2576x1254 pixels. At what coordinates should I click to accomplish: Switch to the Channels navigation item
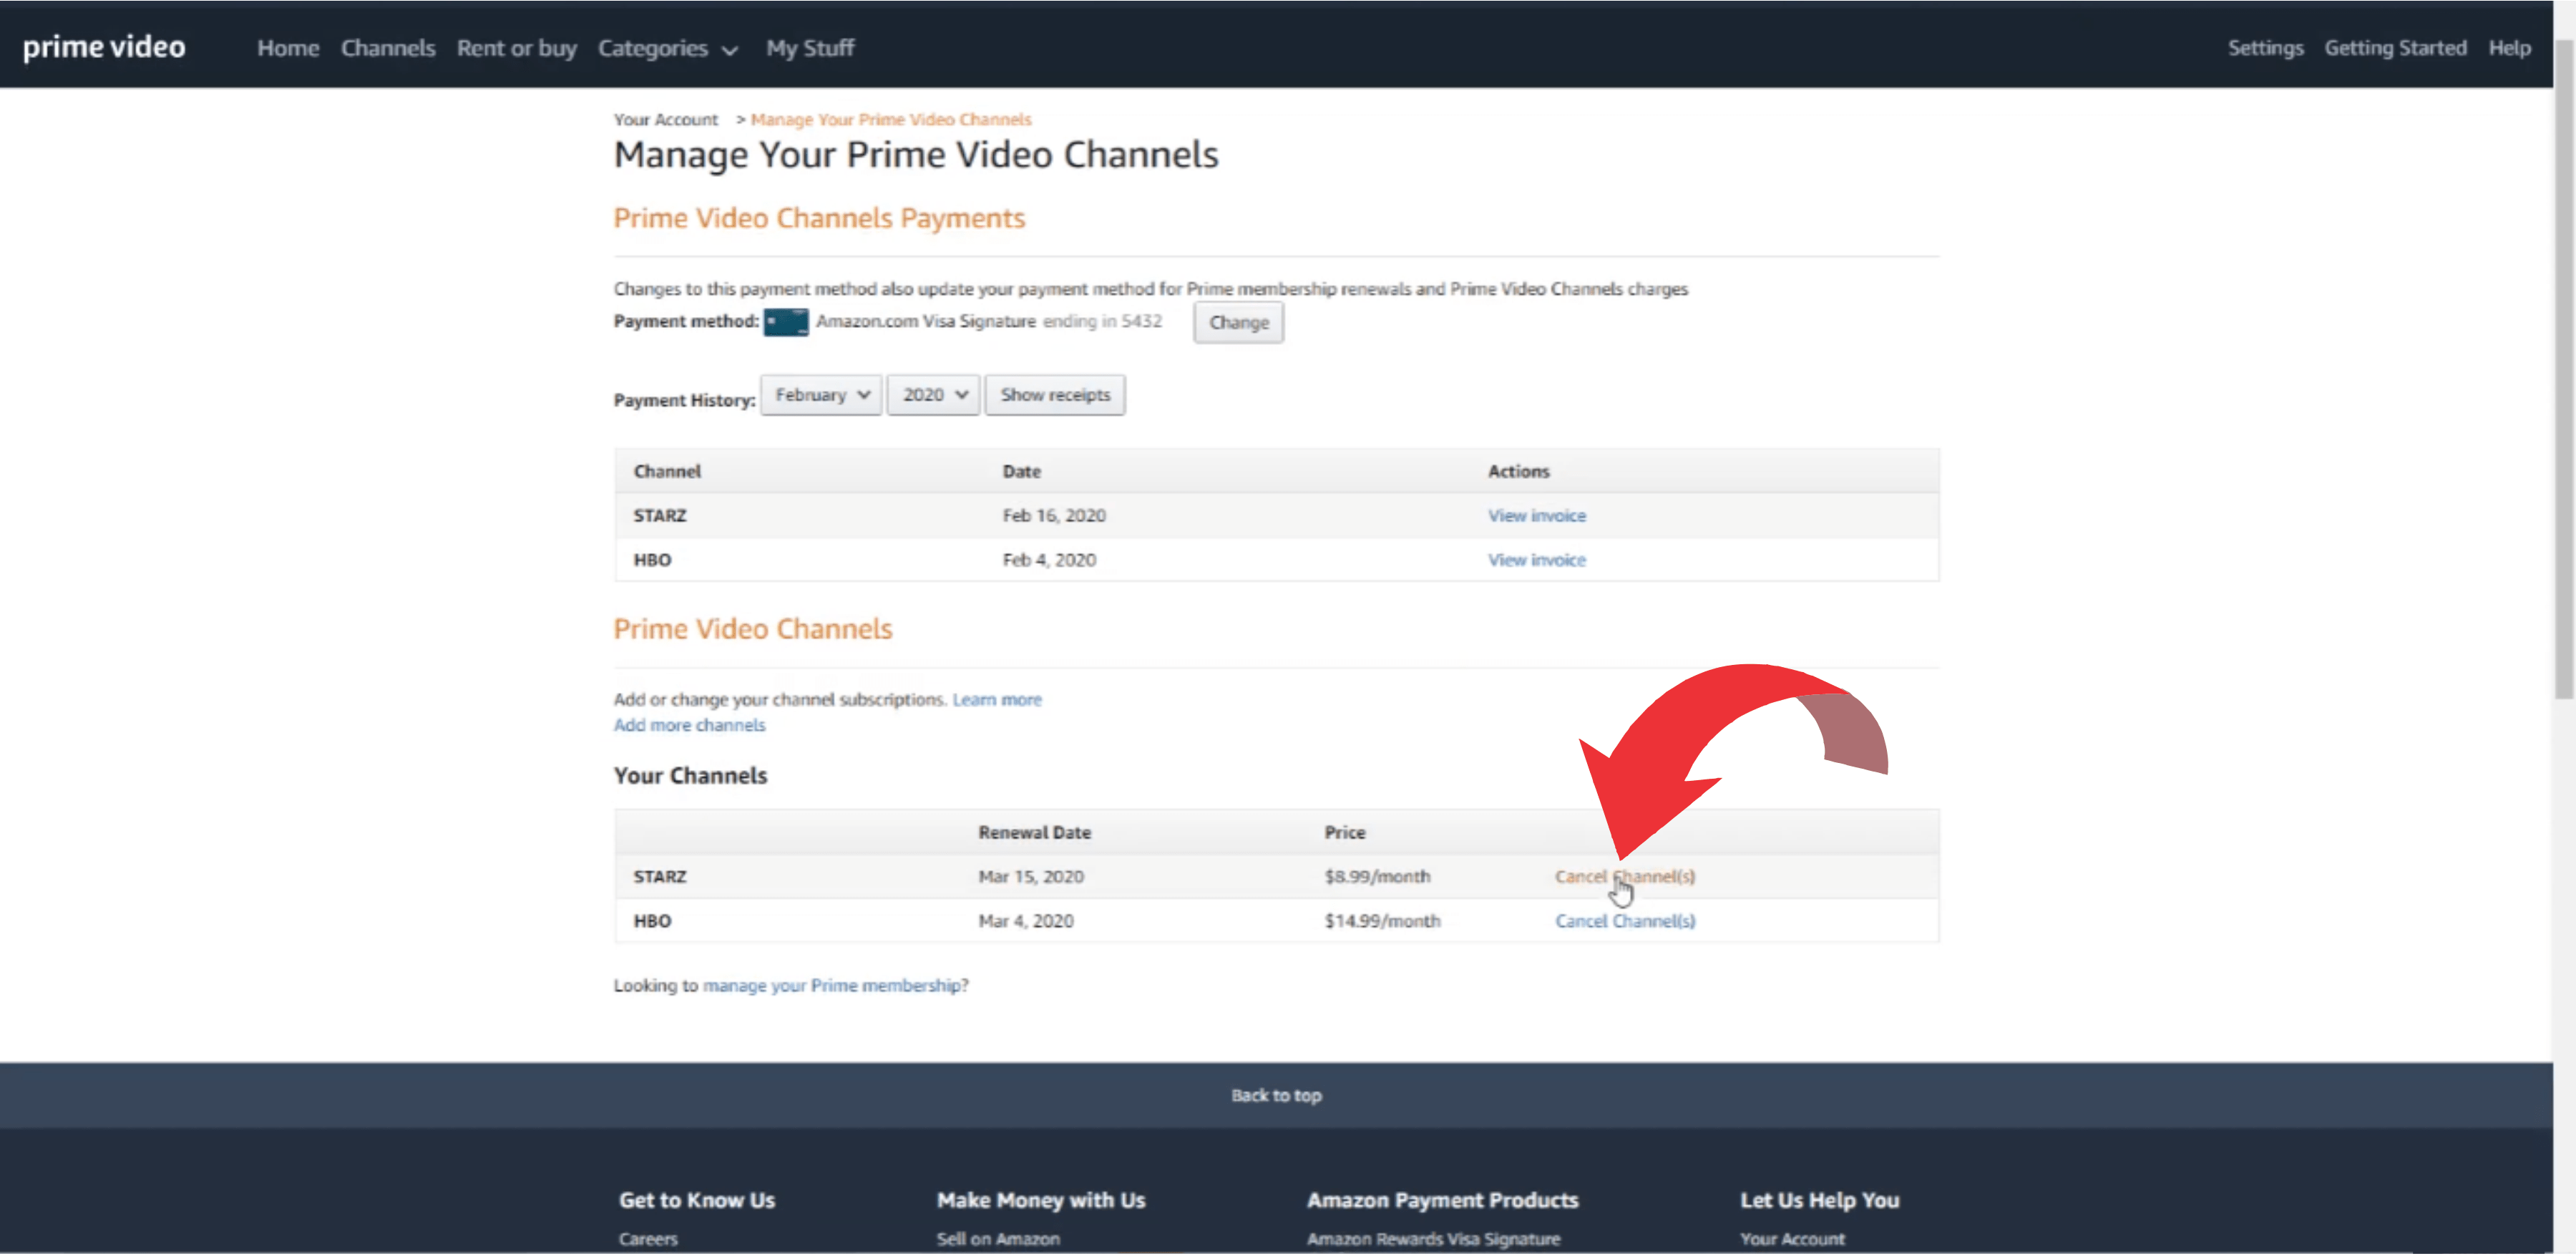tap(388, 47)
